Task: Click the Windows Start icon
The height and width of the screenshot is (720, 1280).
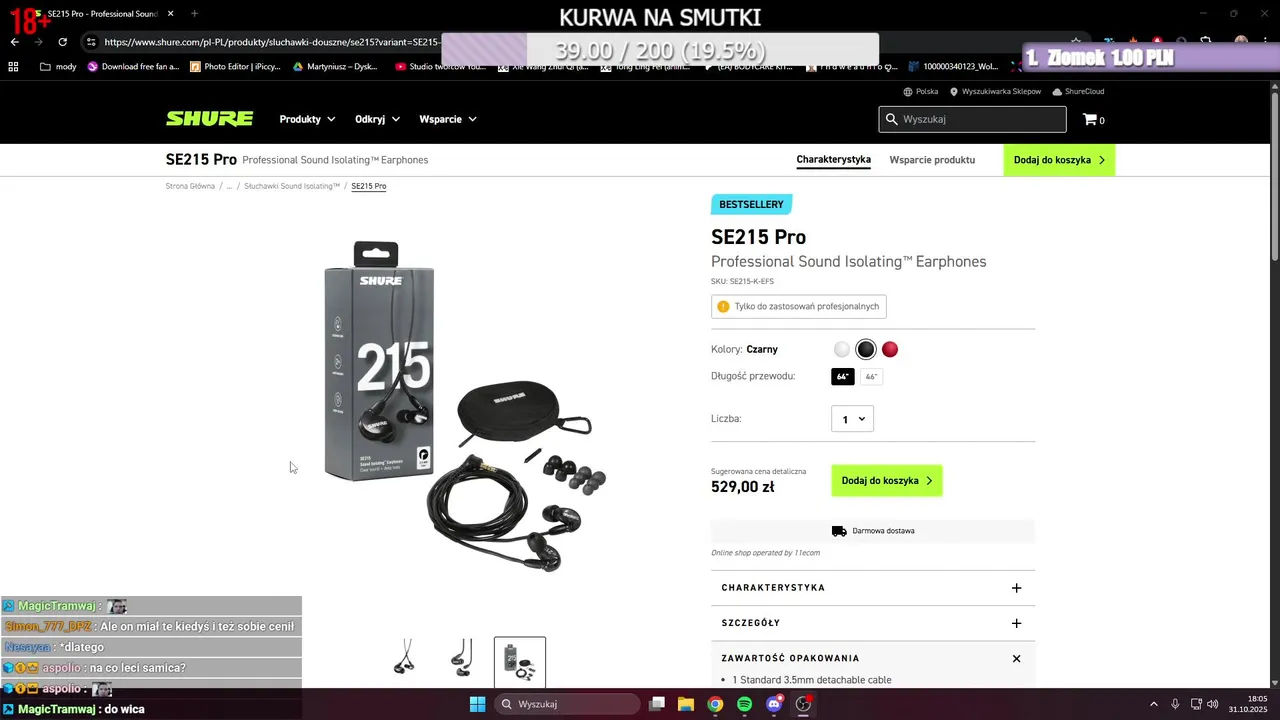Action: point(477,704)
